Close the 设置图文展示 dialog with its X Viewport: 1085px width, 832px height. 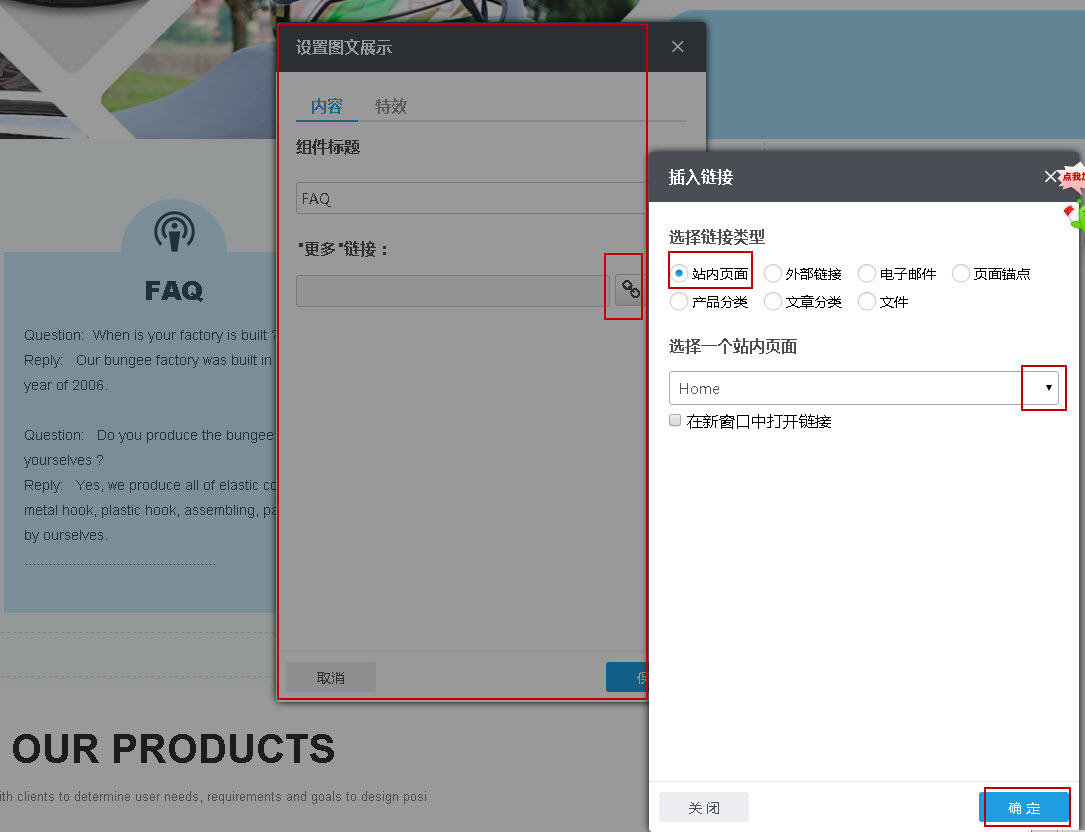pyautogui.click(x=677, y=46)
